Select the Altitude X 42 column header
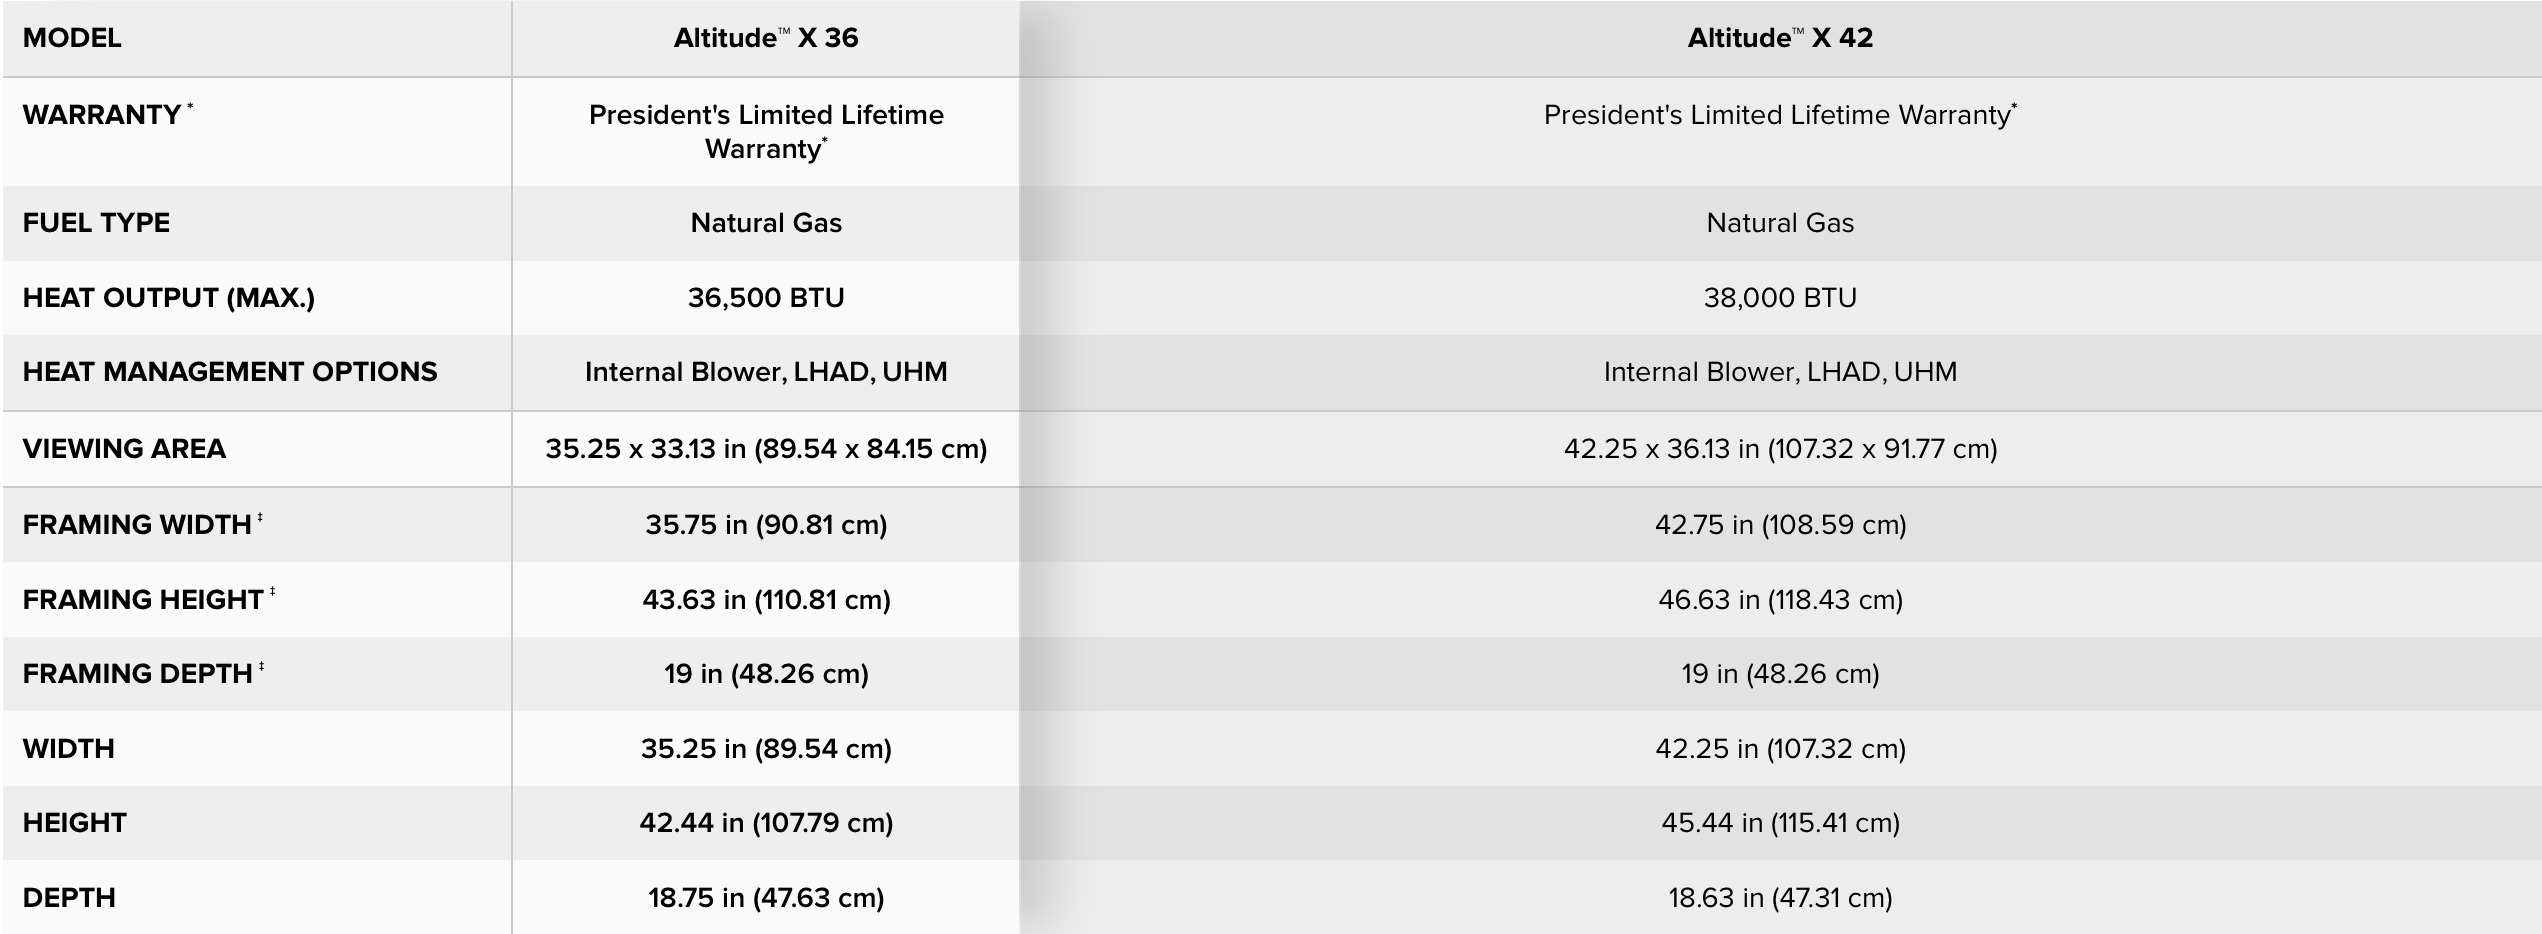Viewport: 2542px width, 934px height. coord(1780,38)
